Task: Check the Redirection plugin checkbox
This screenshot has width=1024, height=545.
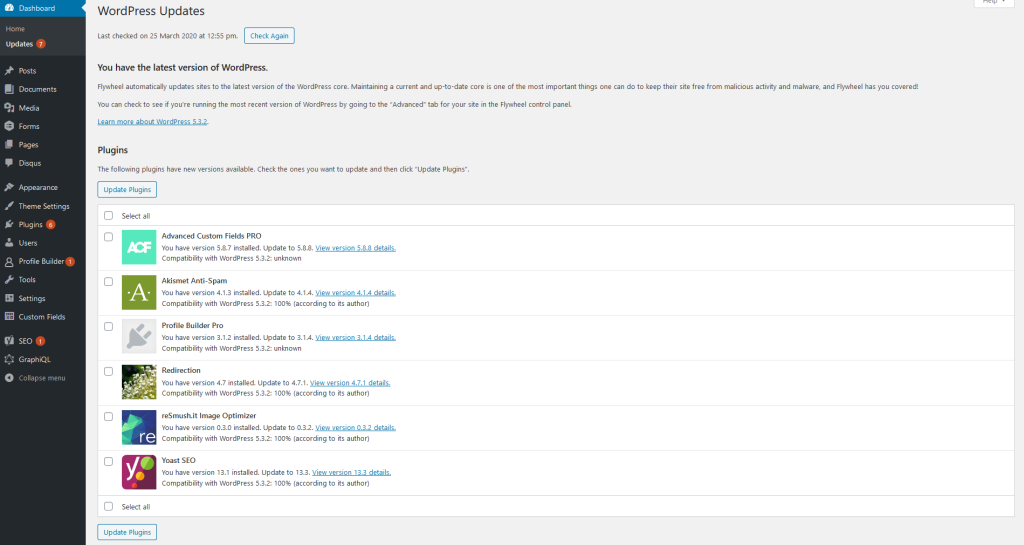Action: [x=108, y=371]
